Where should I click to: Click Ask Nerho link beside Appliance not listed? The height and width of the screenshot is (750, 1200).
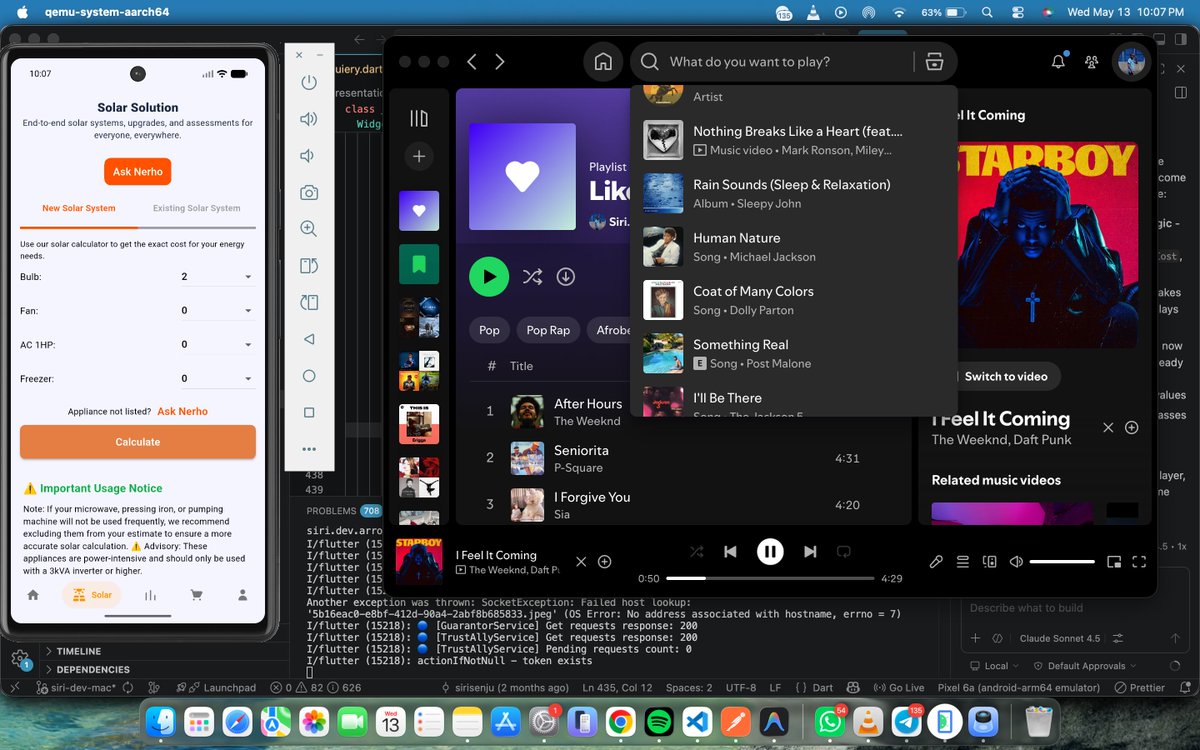(x=182, y=411)
